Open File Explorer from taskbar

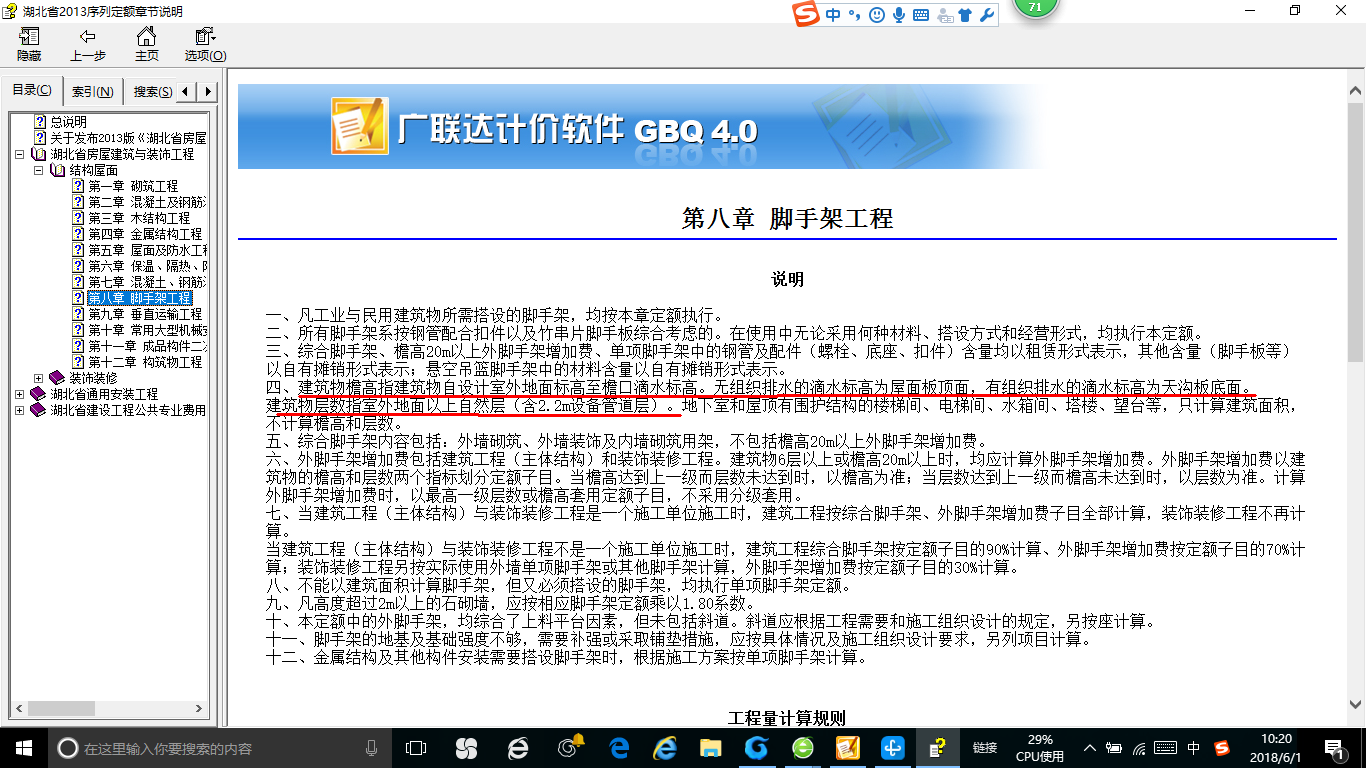tap(711, 748)
